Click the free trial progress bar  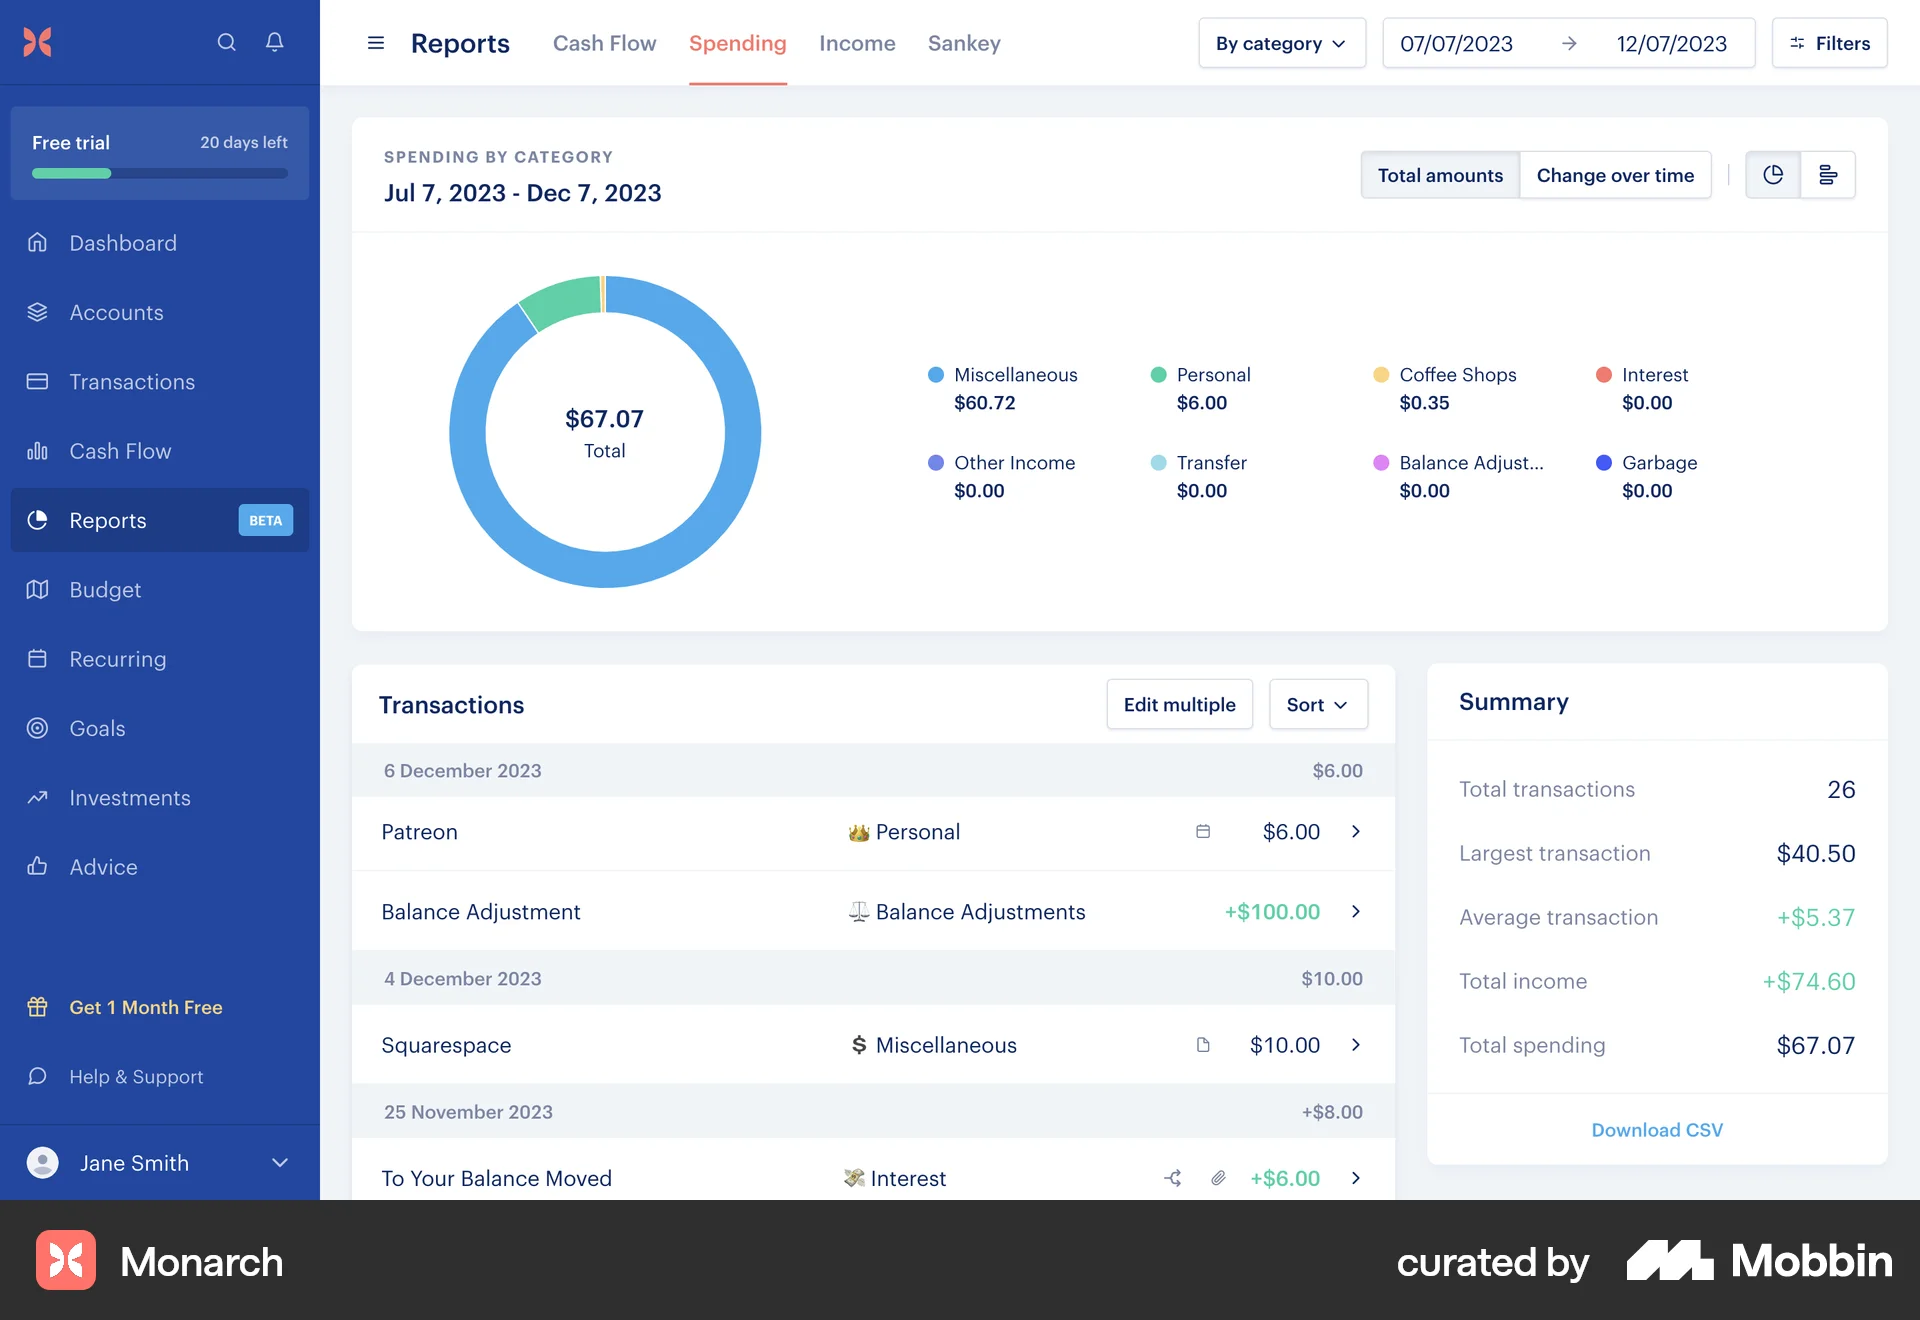coord(158,173)
